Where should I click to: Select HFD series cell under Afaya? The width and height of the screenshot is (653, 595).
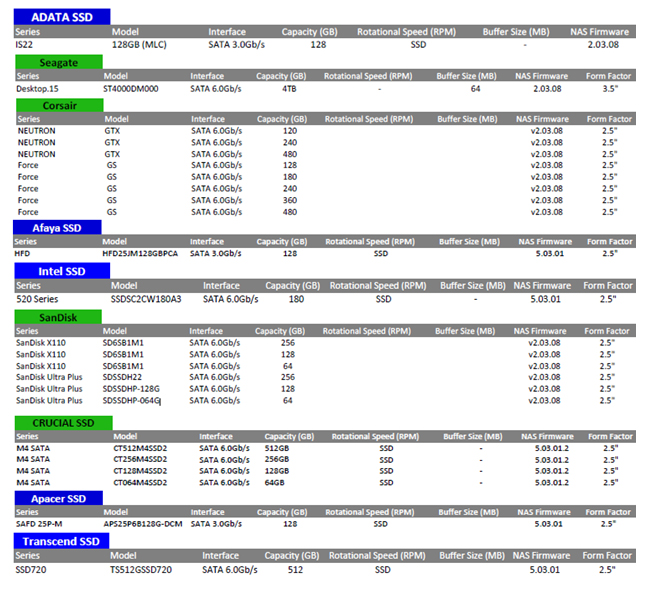click(22, 253)
